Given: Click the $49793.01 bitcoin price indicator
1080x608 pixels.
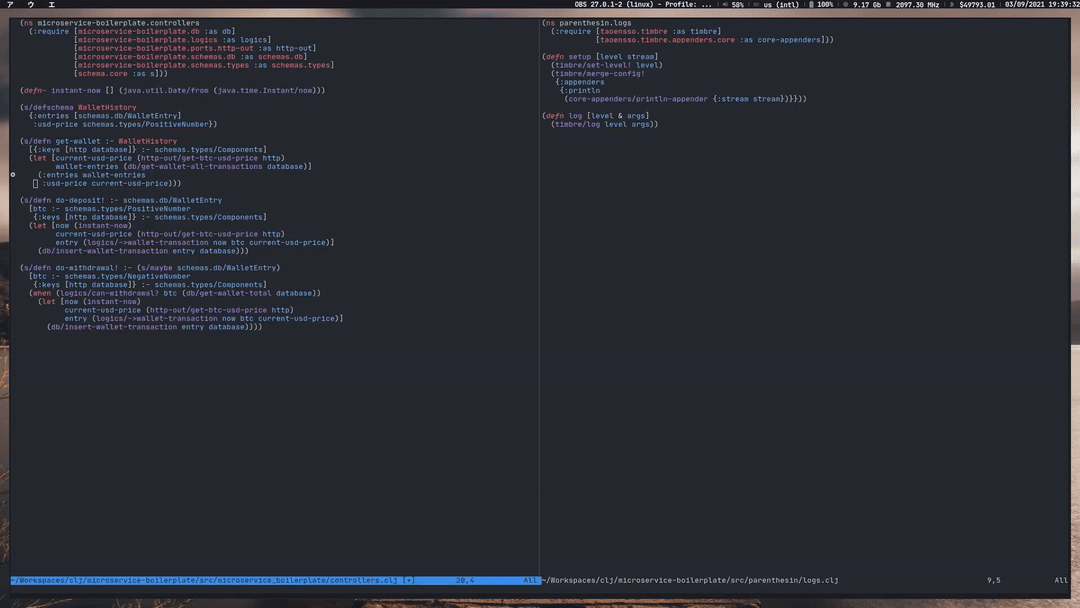Looking at the screenshot, I should tap(973, 4).
